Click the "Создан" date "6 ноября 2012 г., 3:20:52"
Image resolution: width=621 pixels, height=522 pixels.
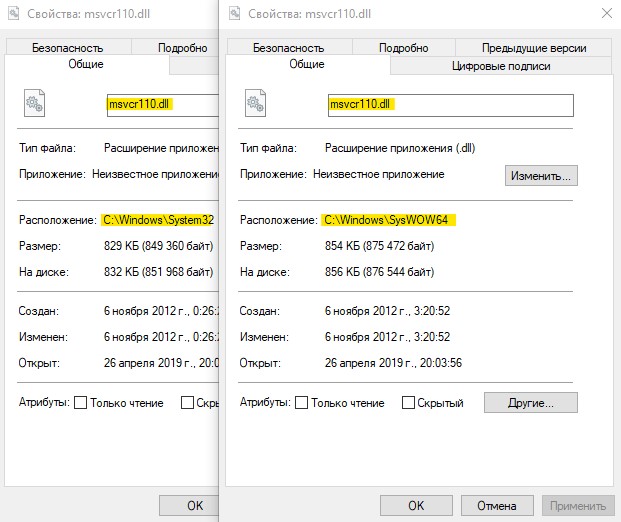click(387, 311)
